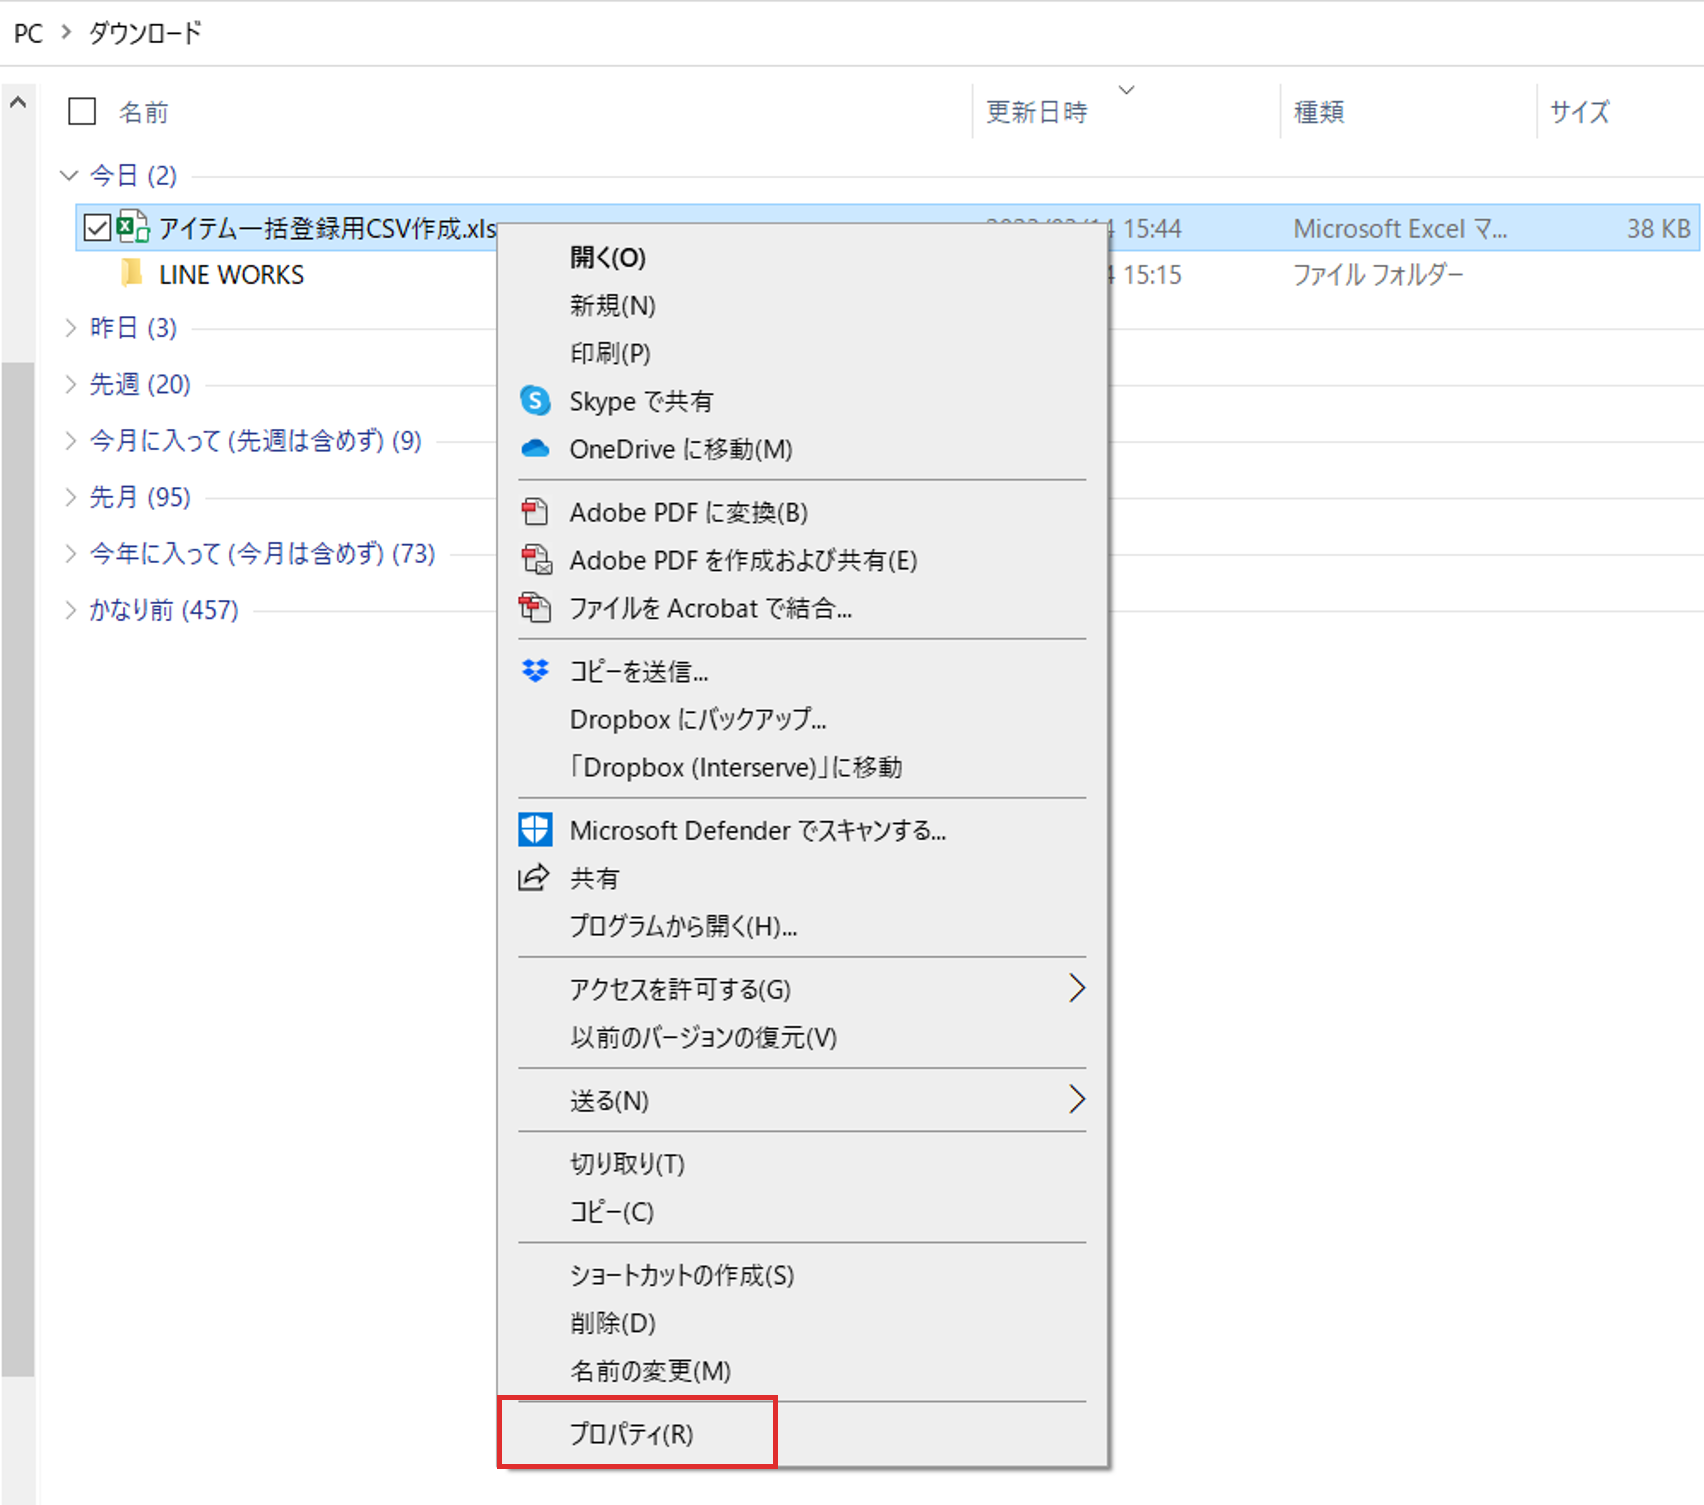Click the LINE WORKS folder icon
1704x1505 pixels.
tap(131, 274)
